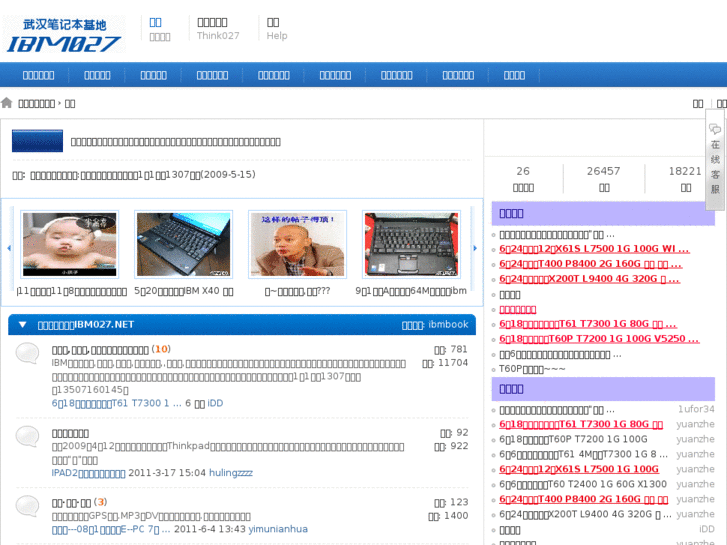Open red T400 P8400 2G 160G link in top list
727x545 pixels.
click(x=591, y=264)
